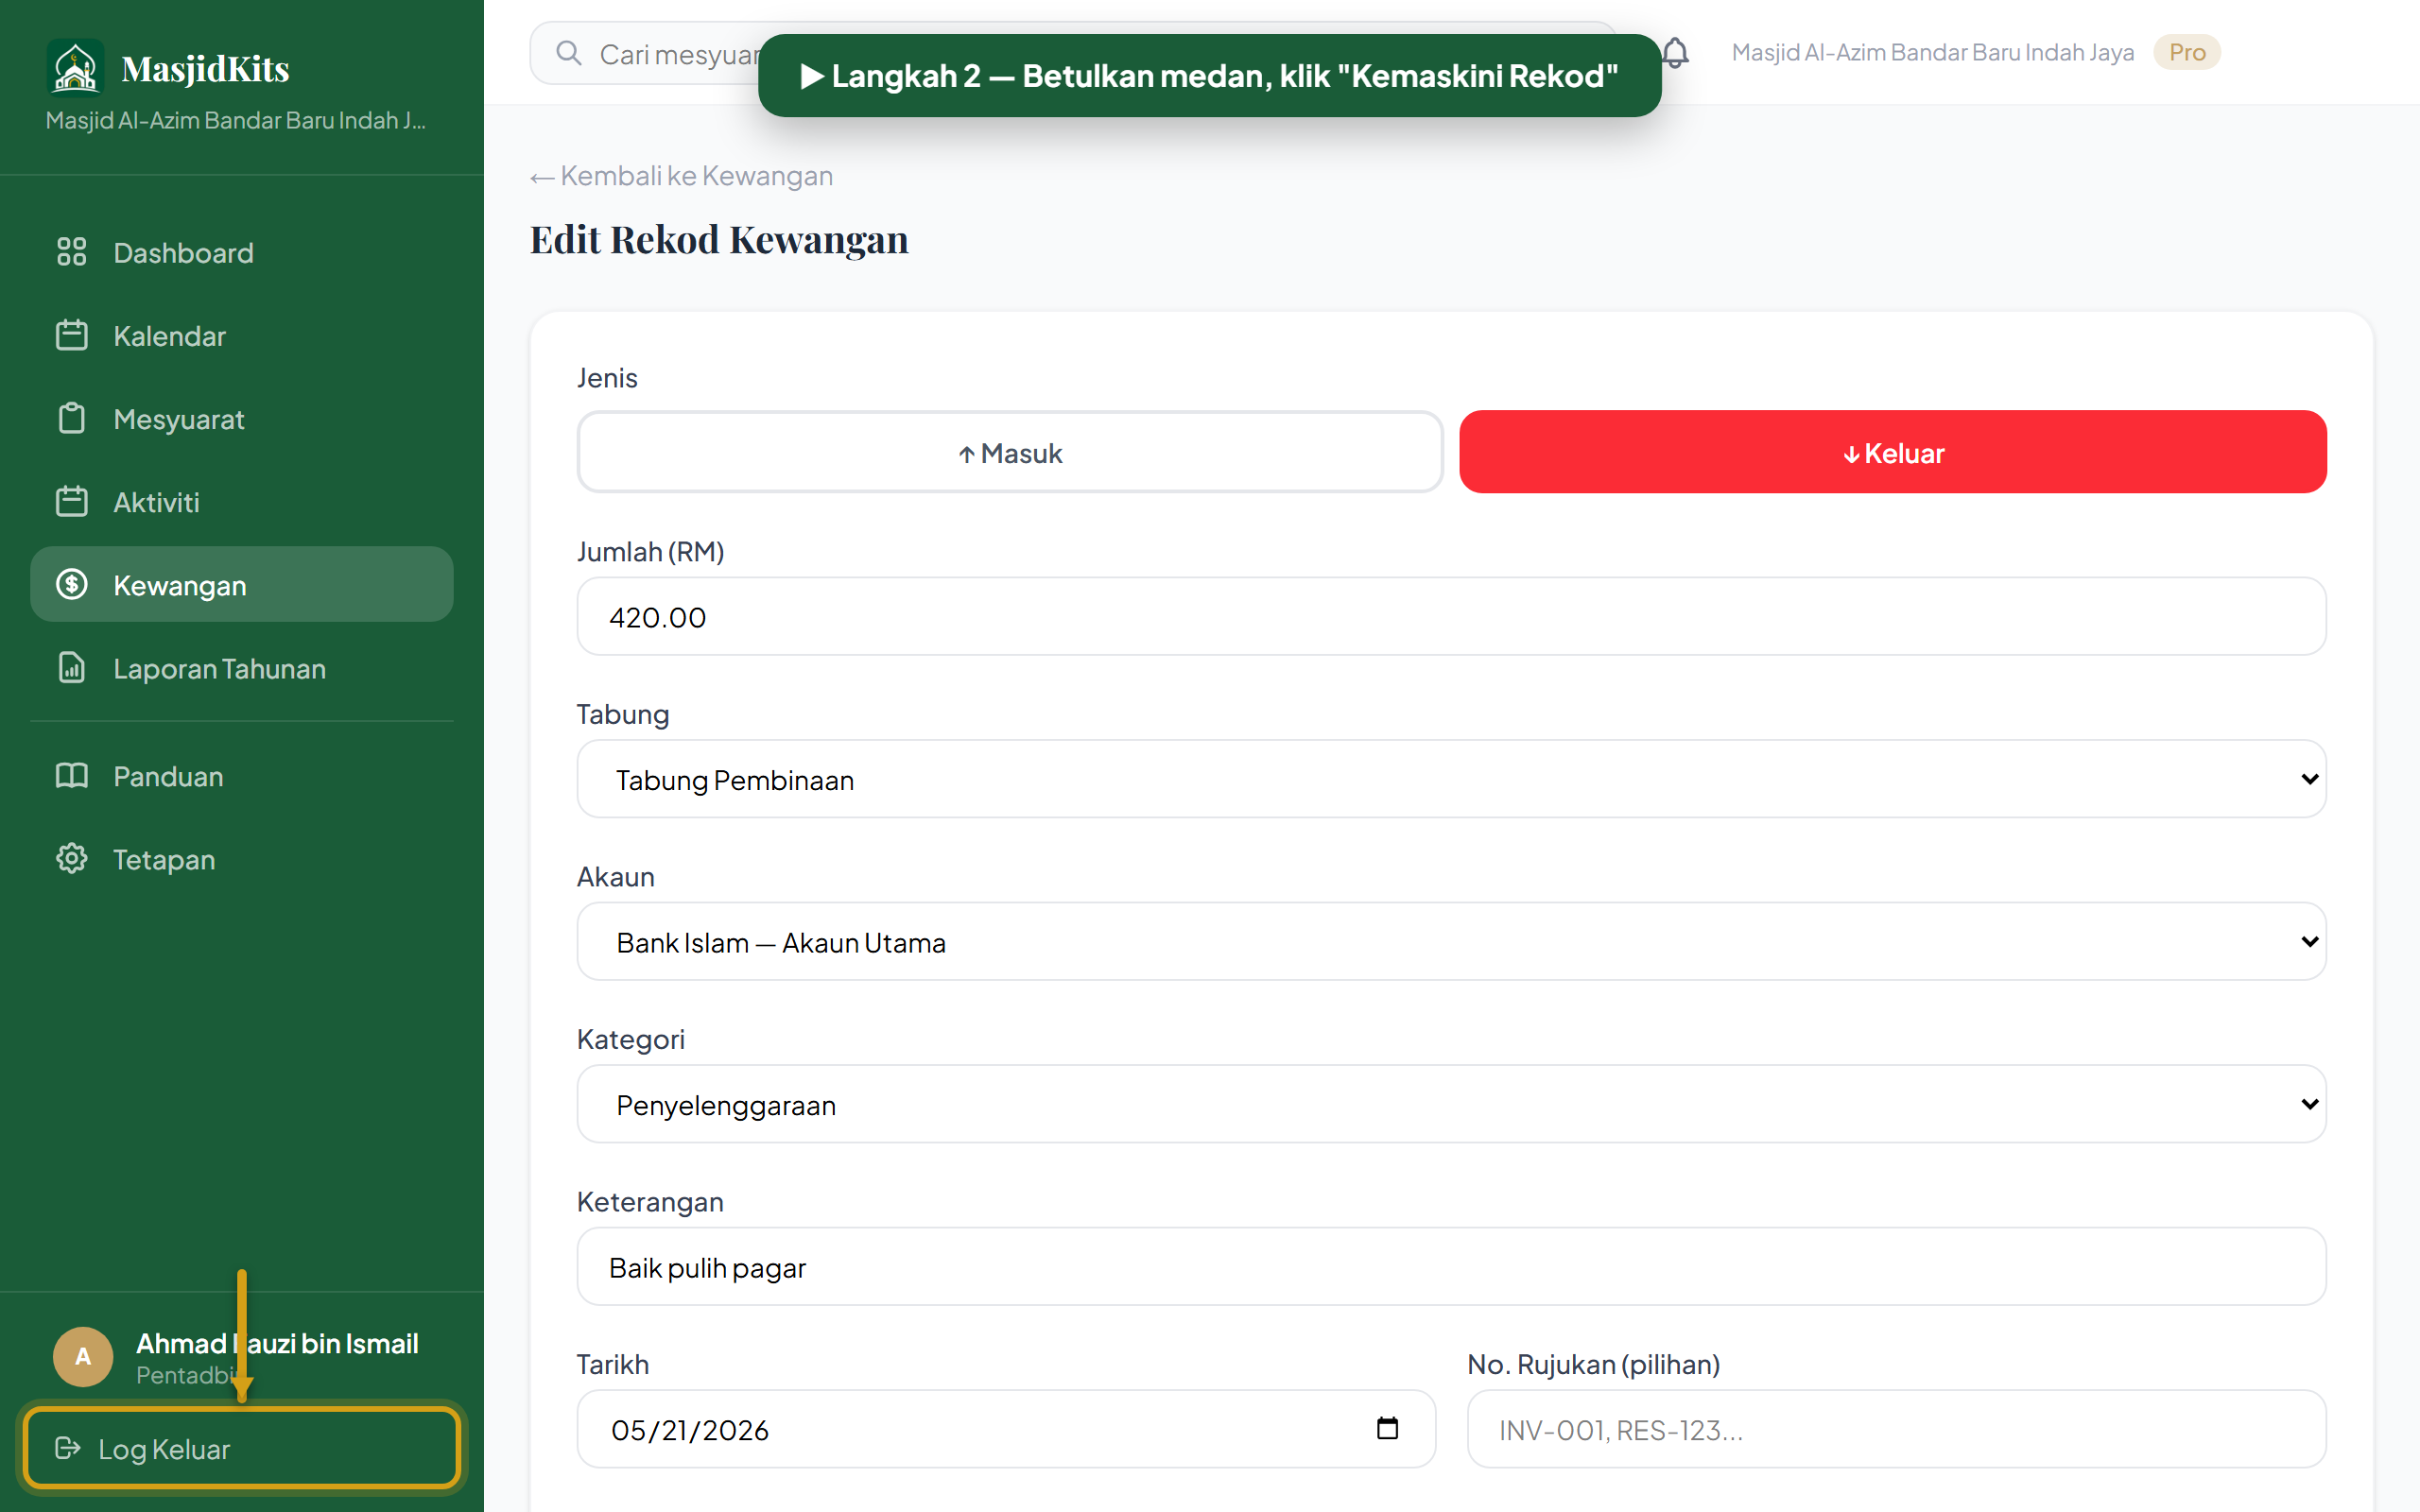Click the Pro plan badge
This screenshot has width=2420, height=1512.
pyautogui.click(x=2187, y=52)
